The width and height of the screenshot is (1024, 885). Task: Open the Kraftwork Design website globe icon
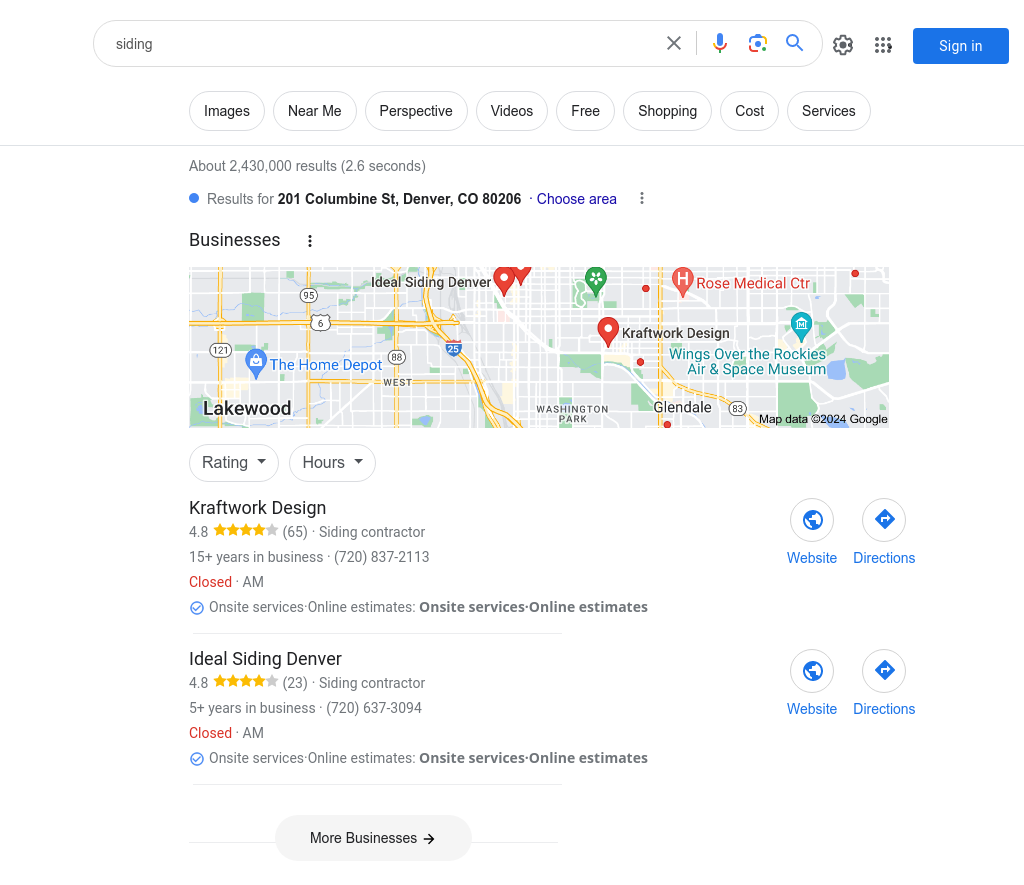812,520
